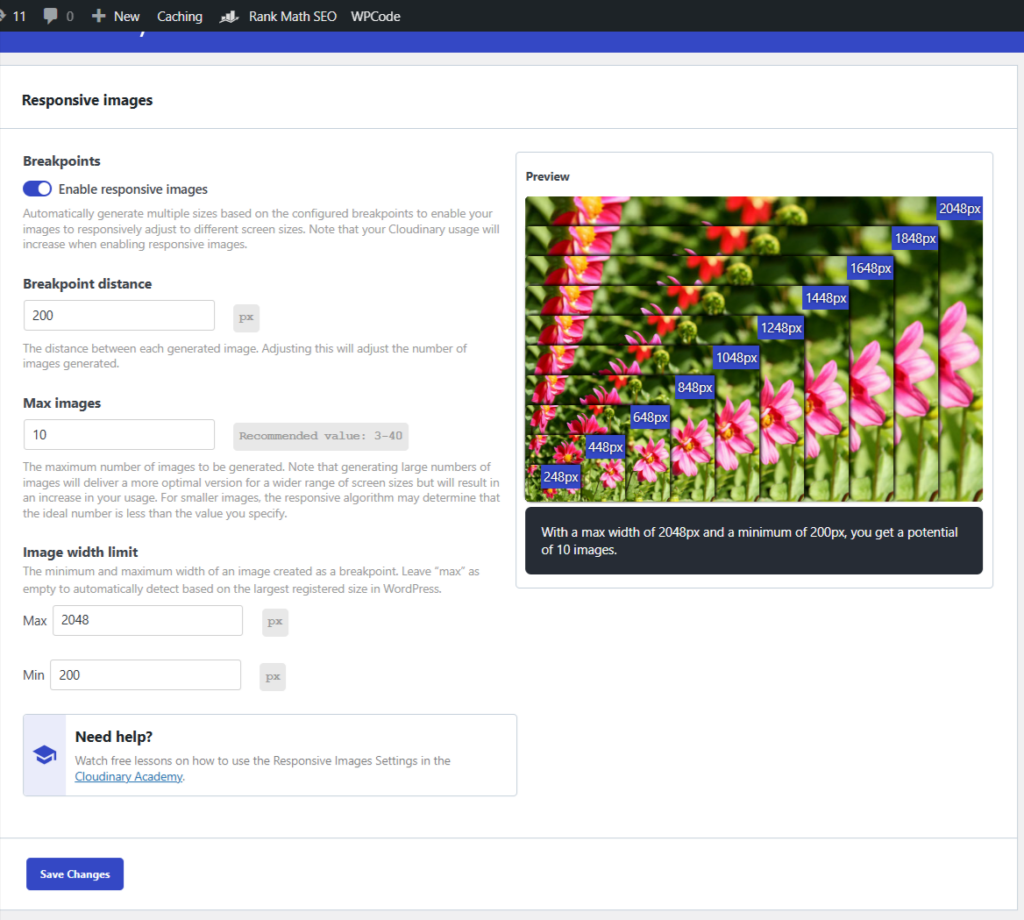
Task: Focus the Min image width field
Action: (145, 675)
